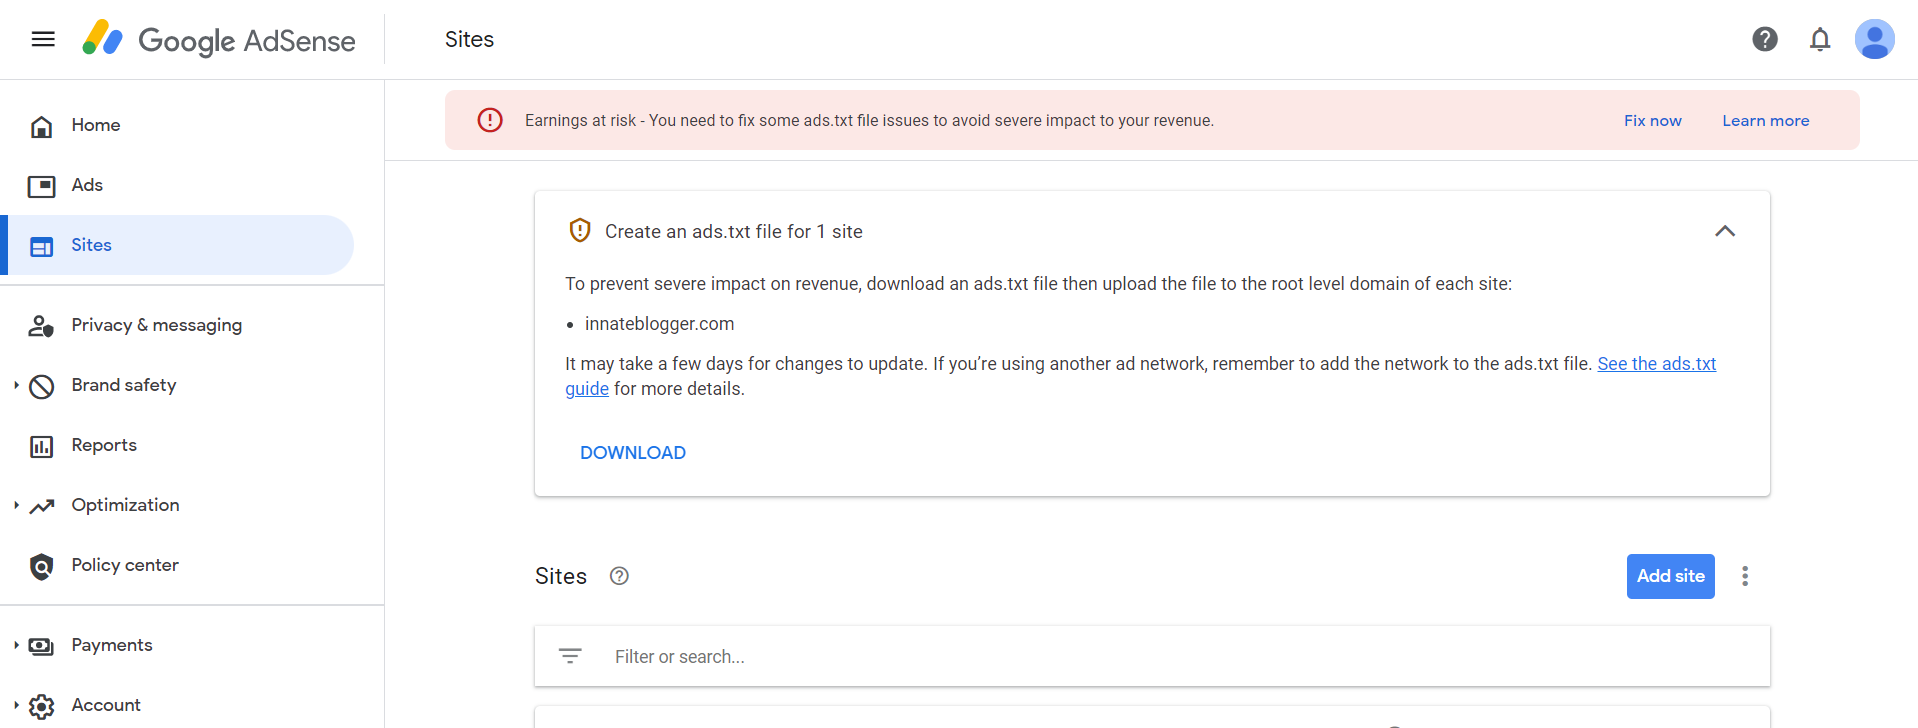
Task: Open the user account avatar
Action: 1874,39
